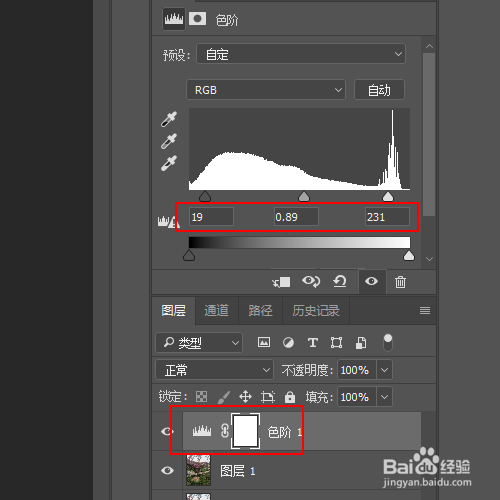
Task: Open the 不透明度 opacity slider dropdown
Action: click(384, 370)
